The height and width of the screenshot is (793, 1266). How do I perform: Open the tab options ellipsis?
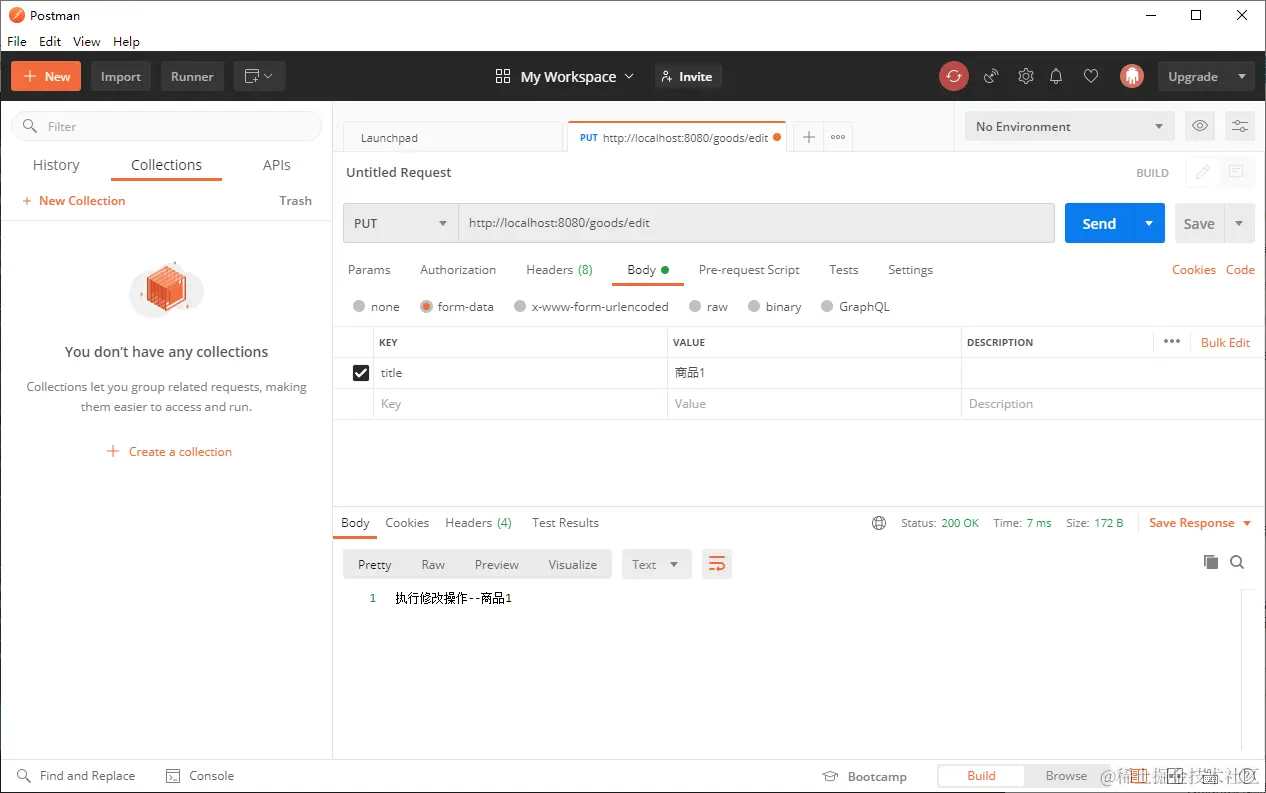coord(838,137)
